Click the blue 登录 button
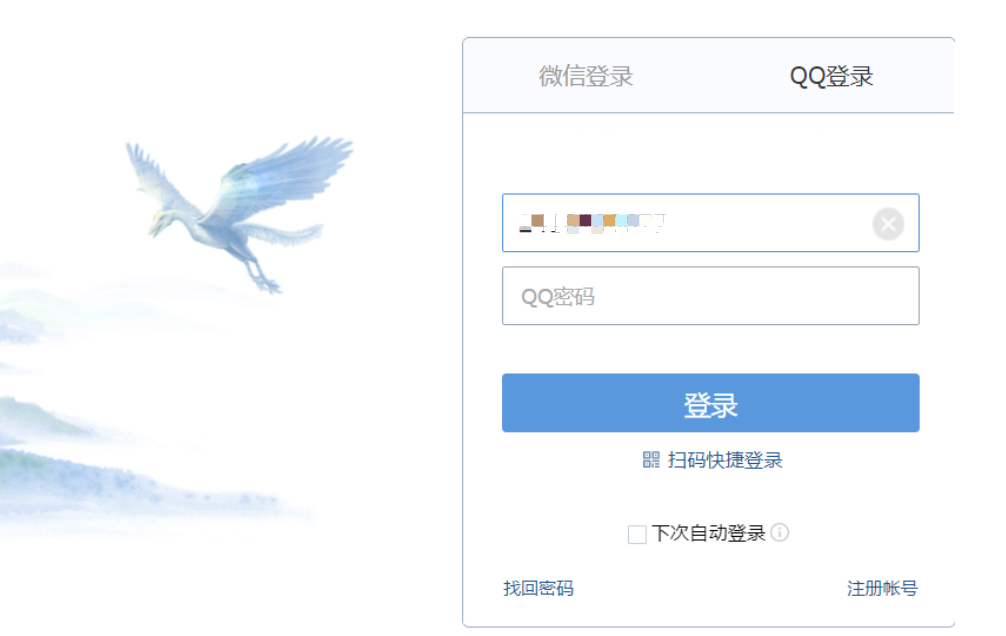Screen dimensions: 1006x636 [710, 402]
